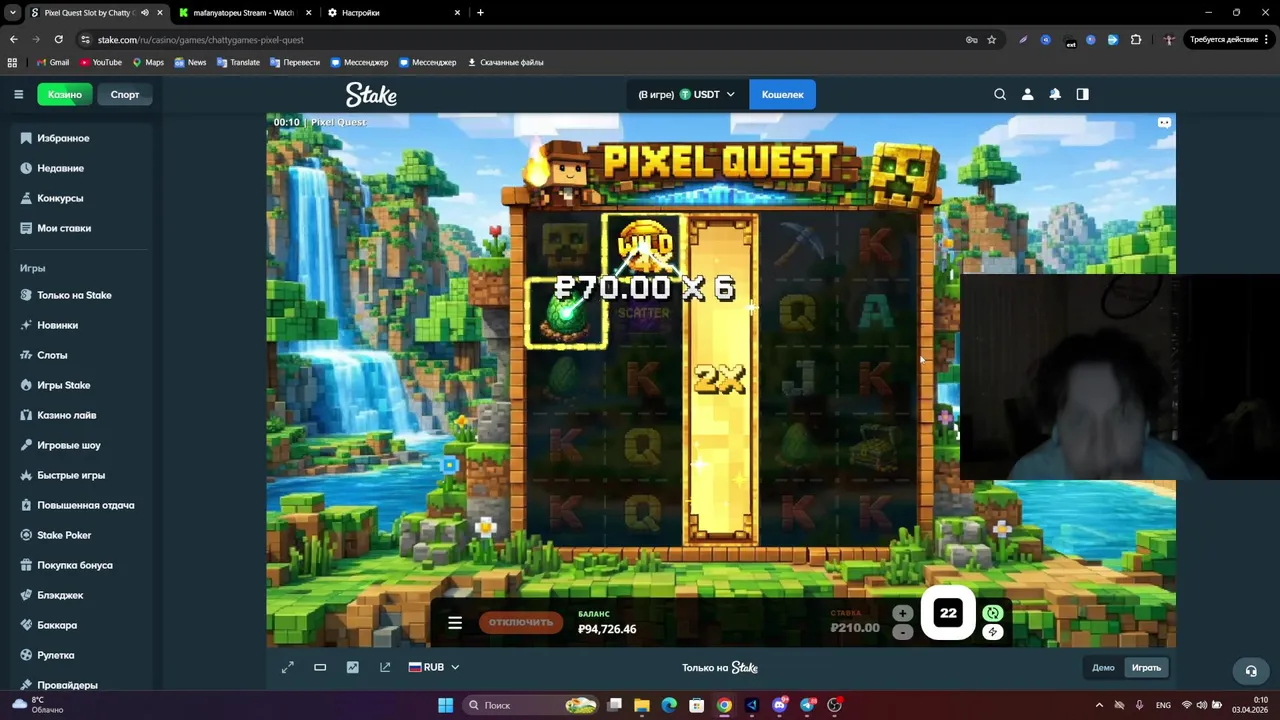1280x720 pixels.
Task: Select the Спорт tab
Action: (x=125, y=94)
